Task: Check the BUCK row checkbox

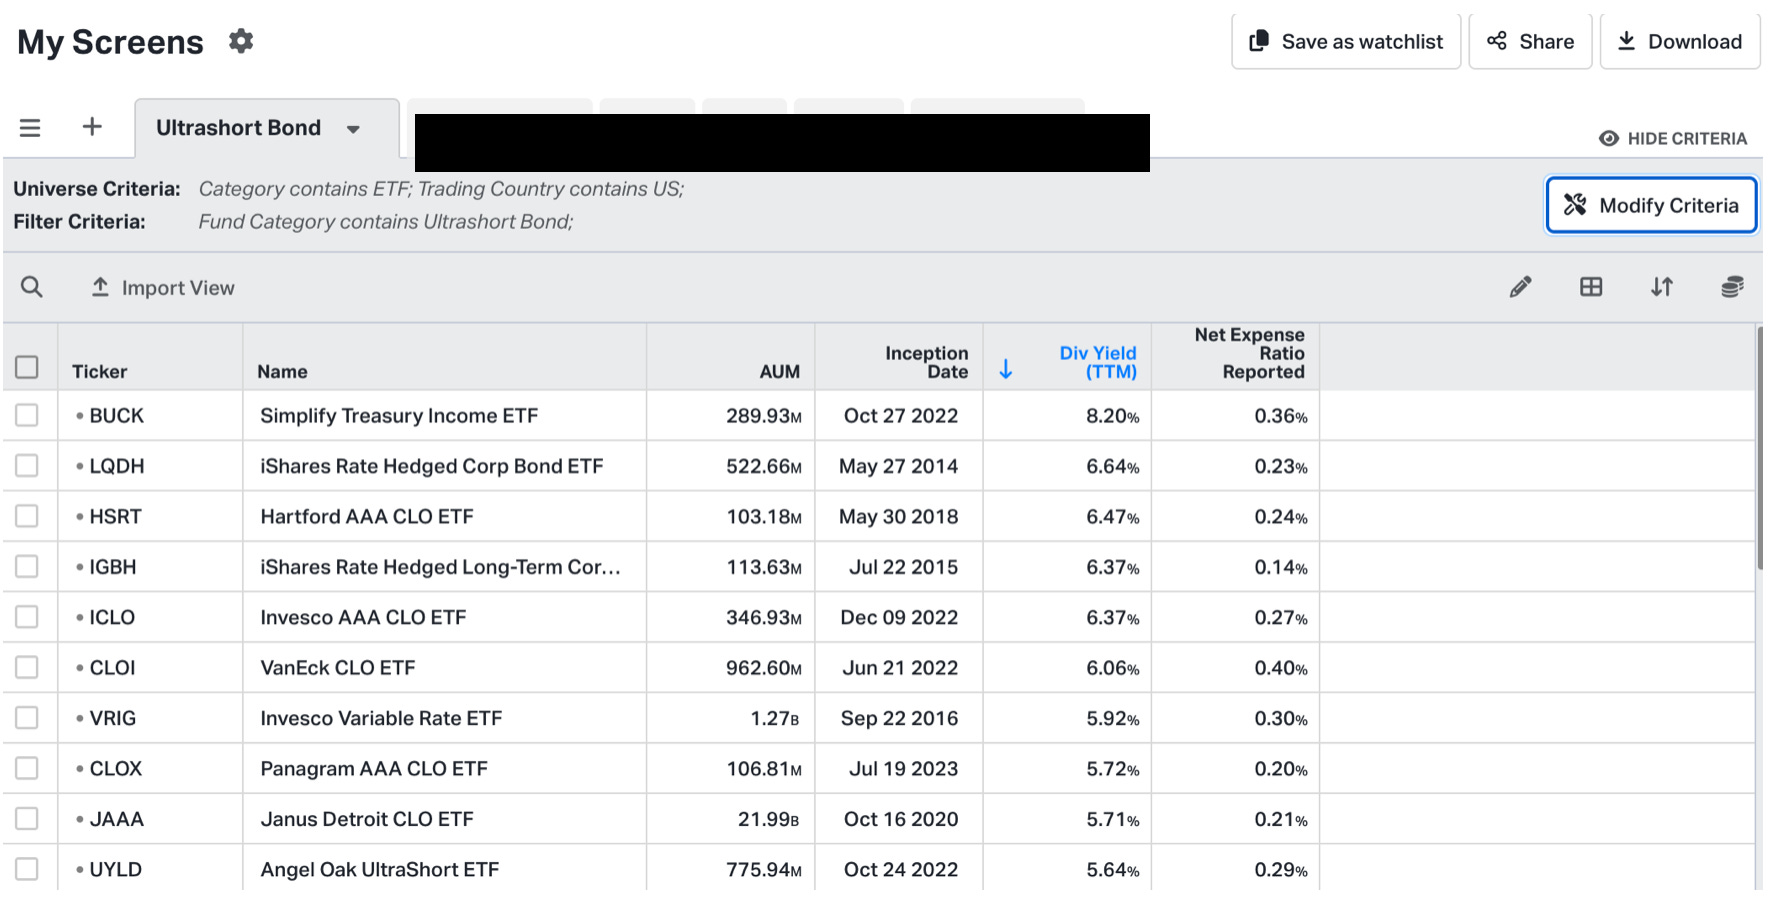Action: 27,415
